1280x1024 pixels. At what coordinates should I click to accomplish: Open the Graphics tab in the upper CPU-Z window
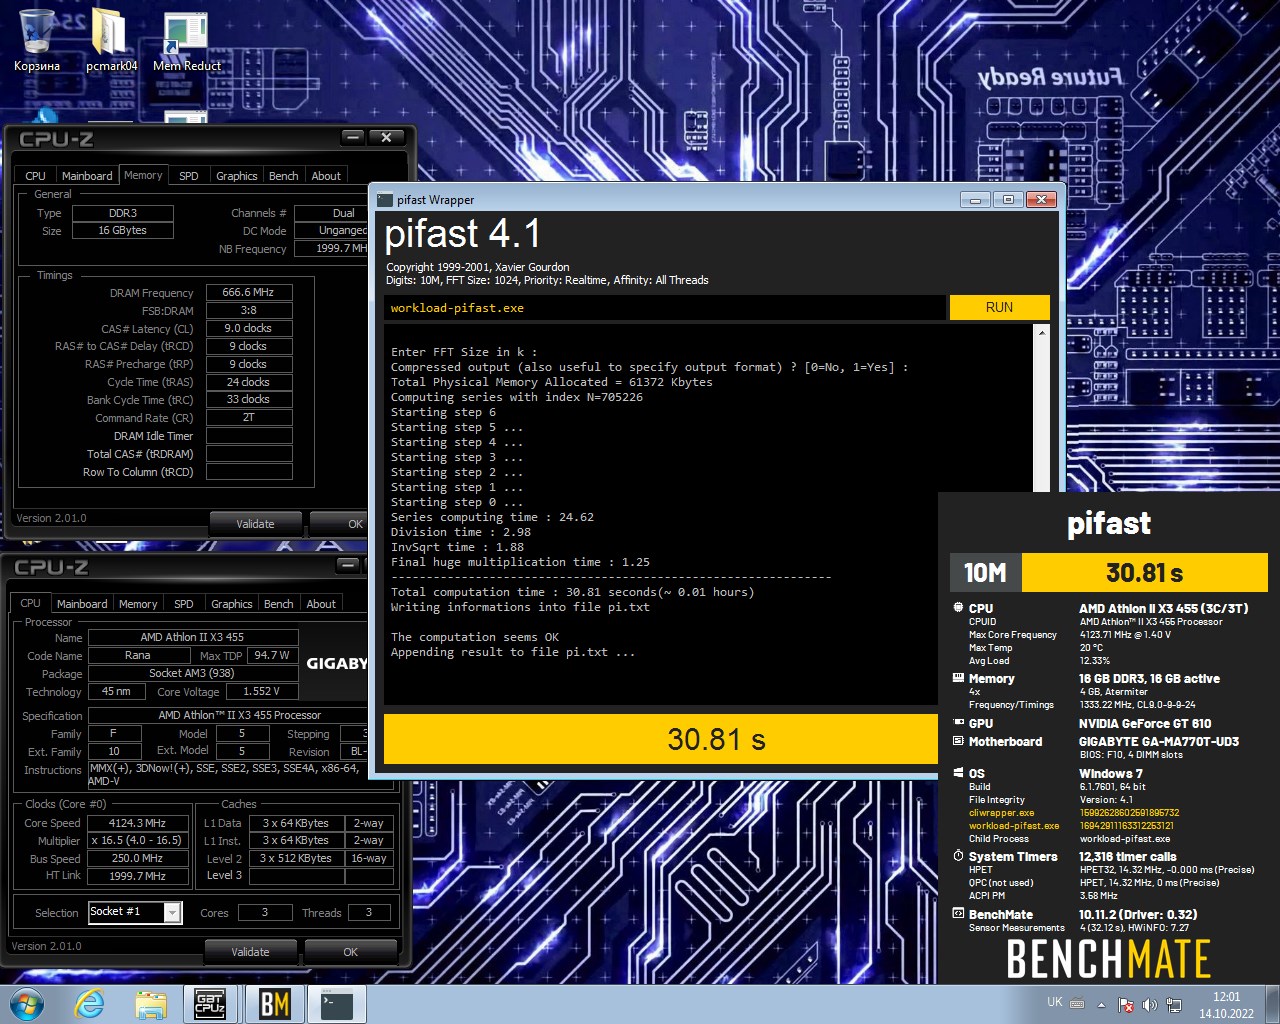tap(237, 176)
